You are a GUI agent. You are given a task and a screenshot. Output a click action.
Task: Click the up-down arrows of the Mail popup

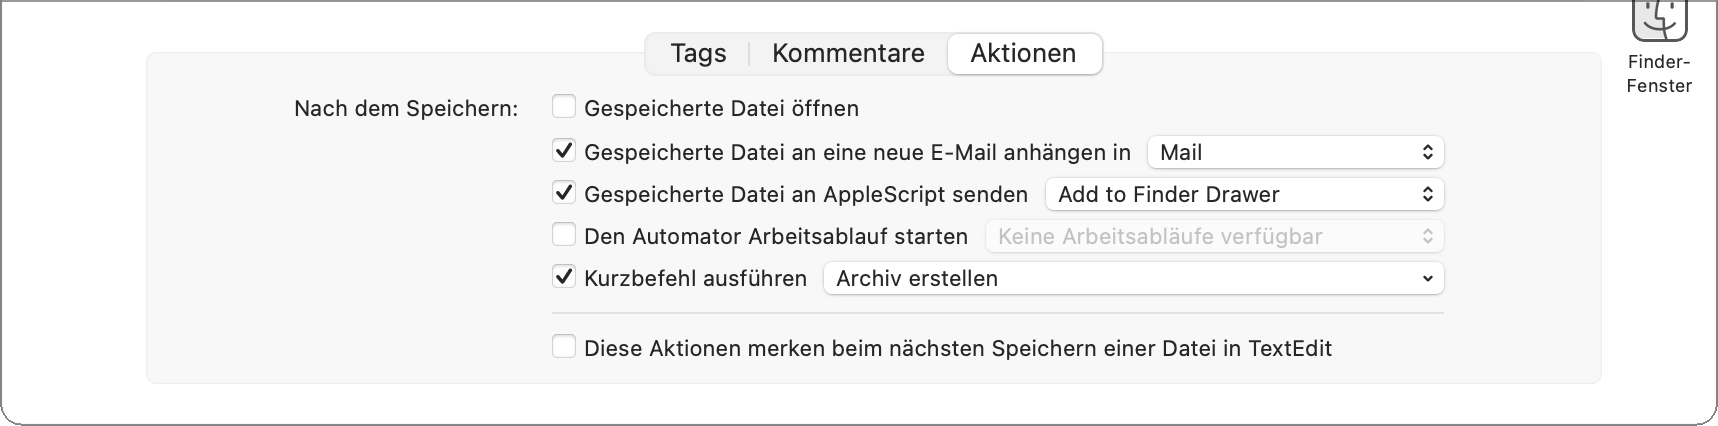tap(1428, 153)
